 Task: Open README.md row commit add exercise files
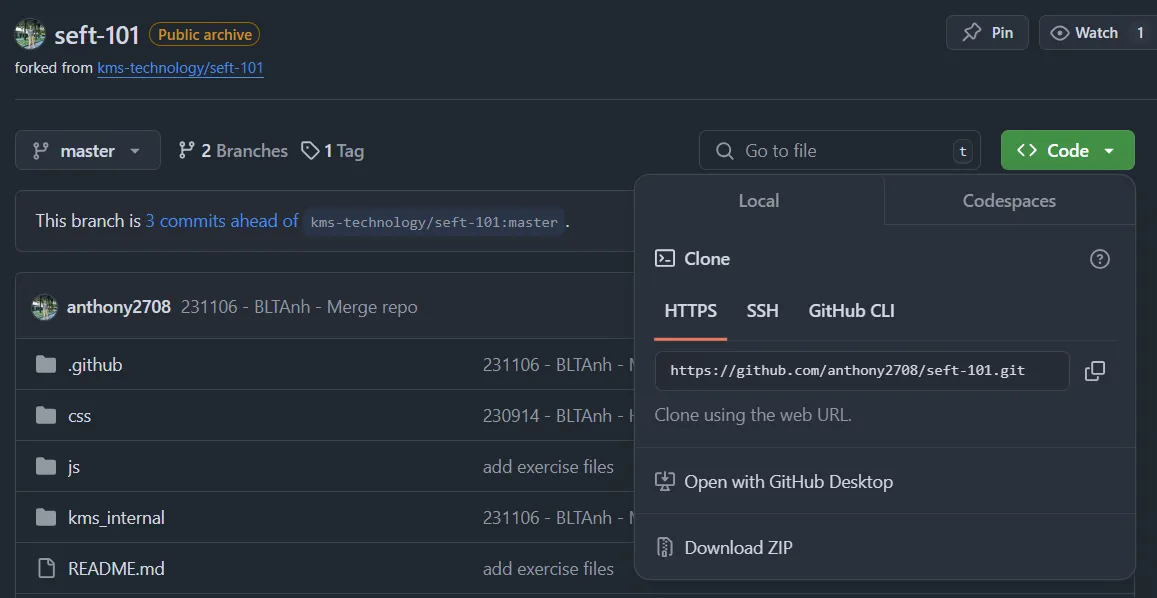[548, 568]
